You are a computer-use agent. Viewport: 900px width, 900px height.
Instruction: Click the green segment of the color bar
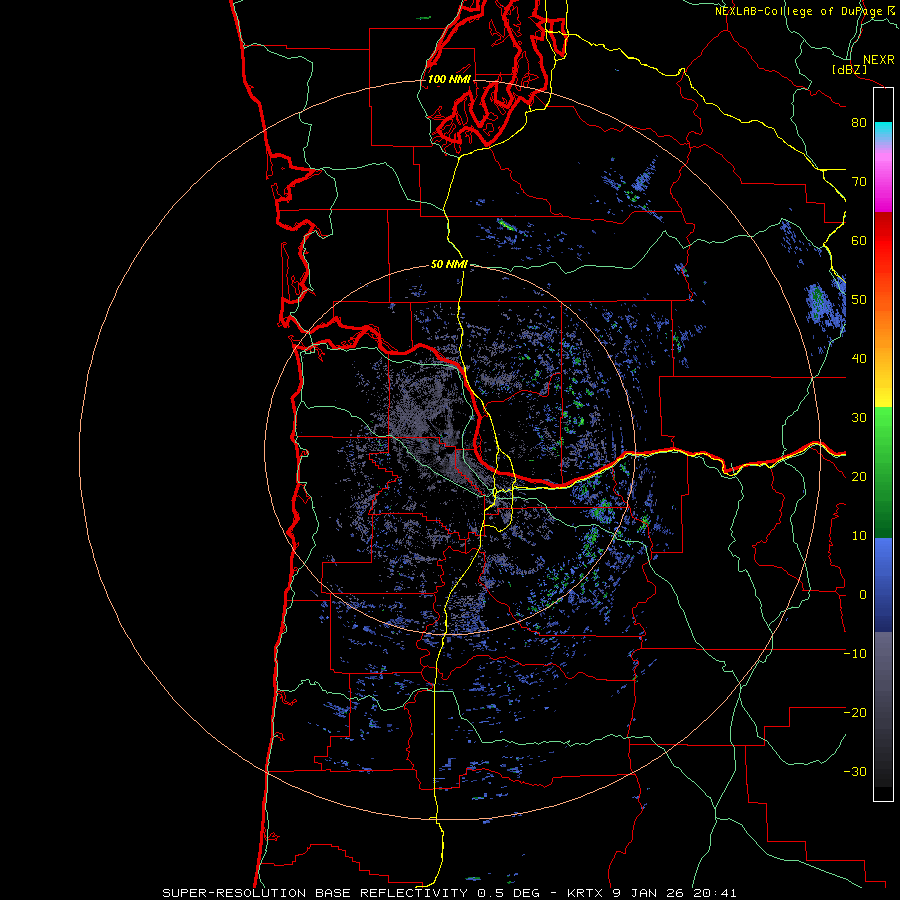point(883,472)
